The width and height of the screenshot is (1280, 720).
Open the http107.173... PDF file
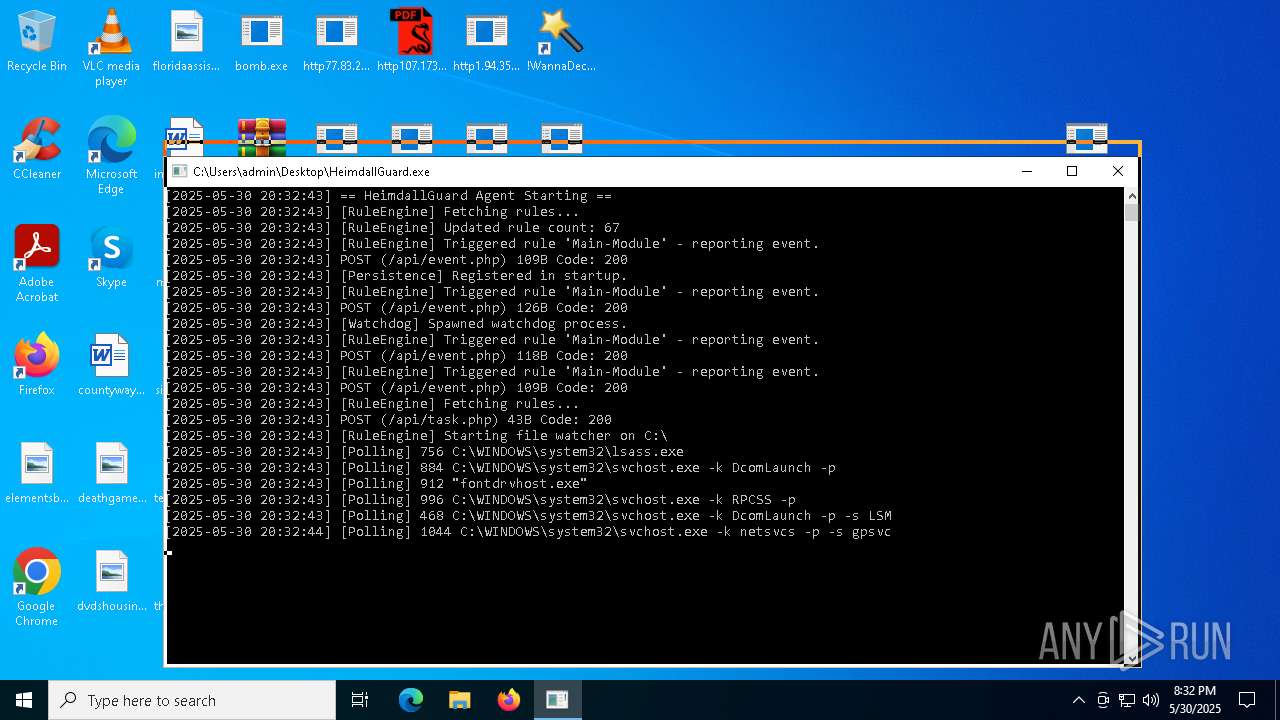(412, 41)
